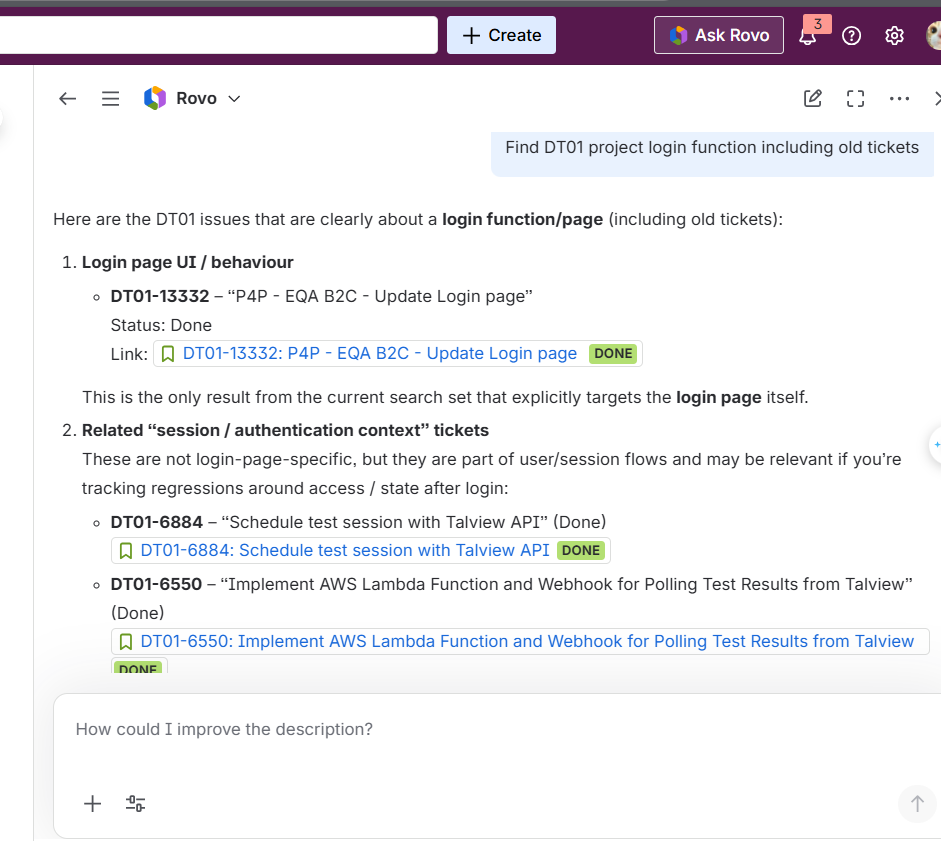Open prompt customization sliders icon
The image size is (941, 841).
pos(136,803)
